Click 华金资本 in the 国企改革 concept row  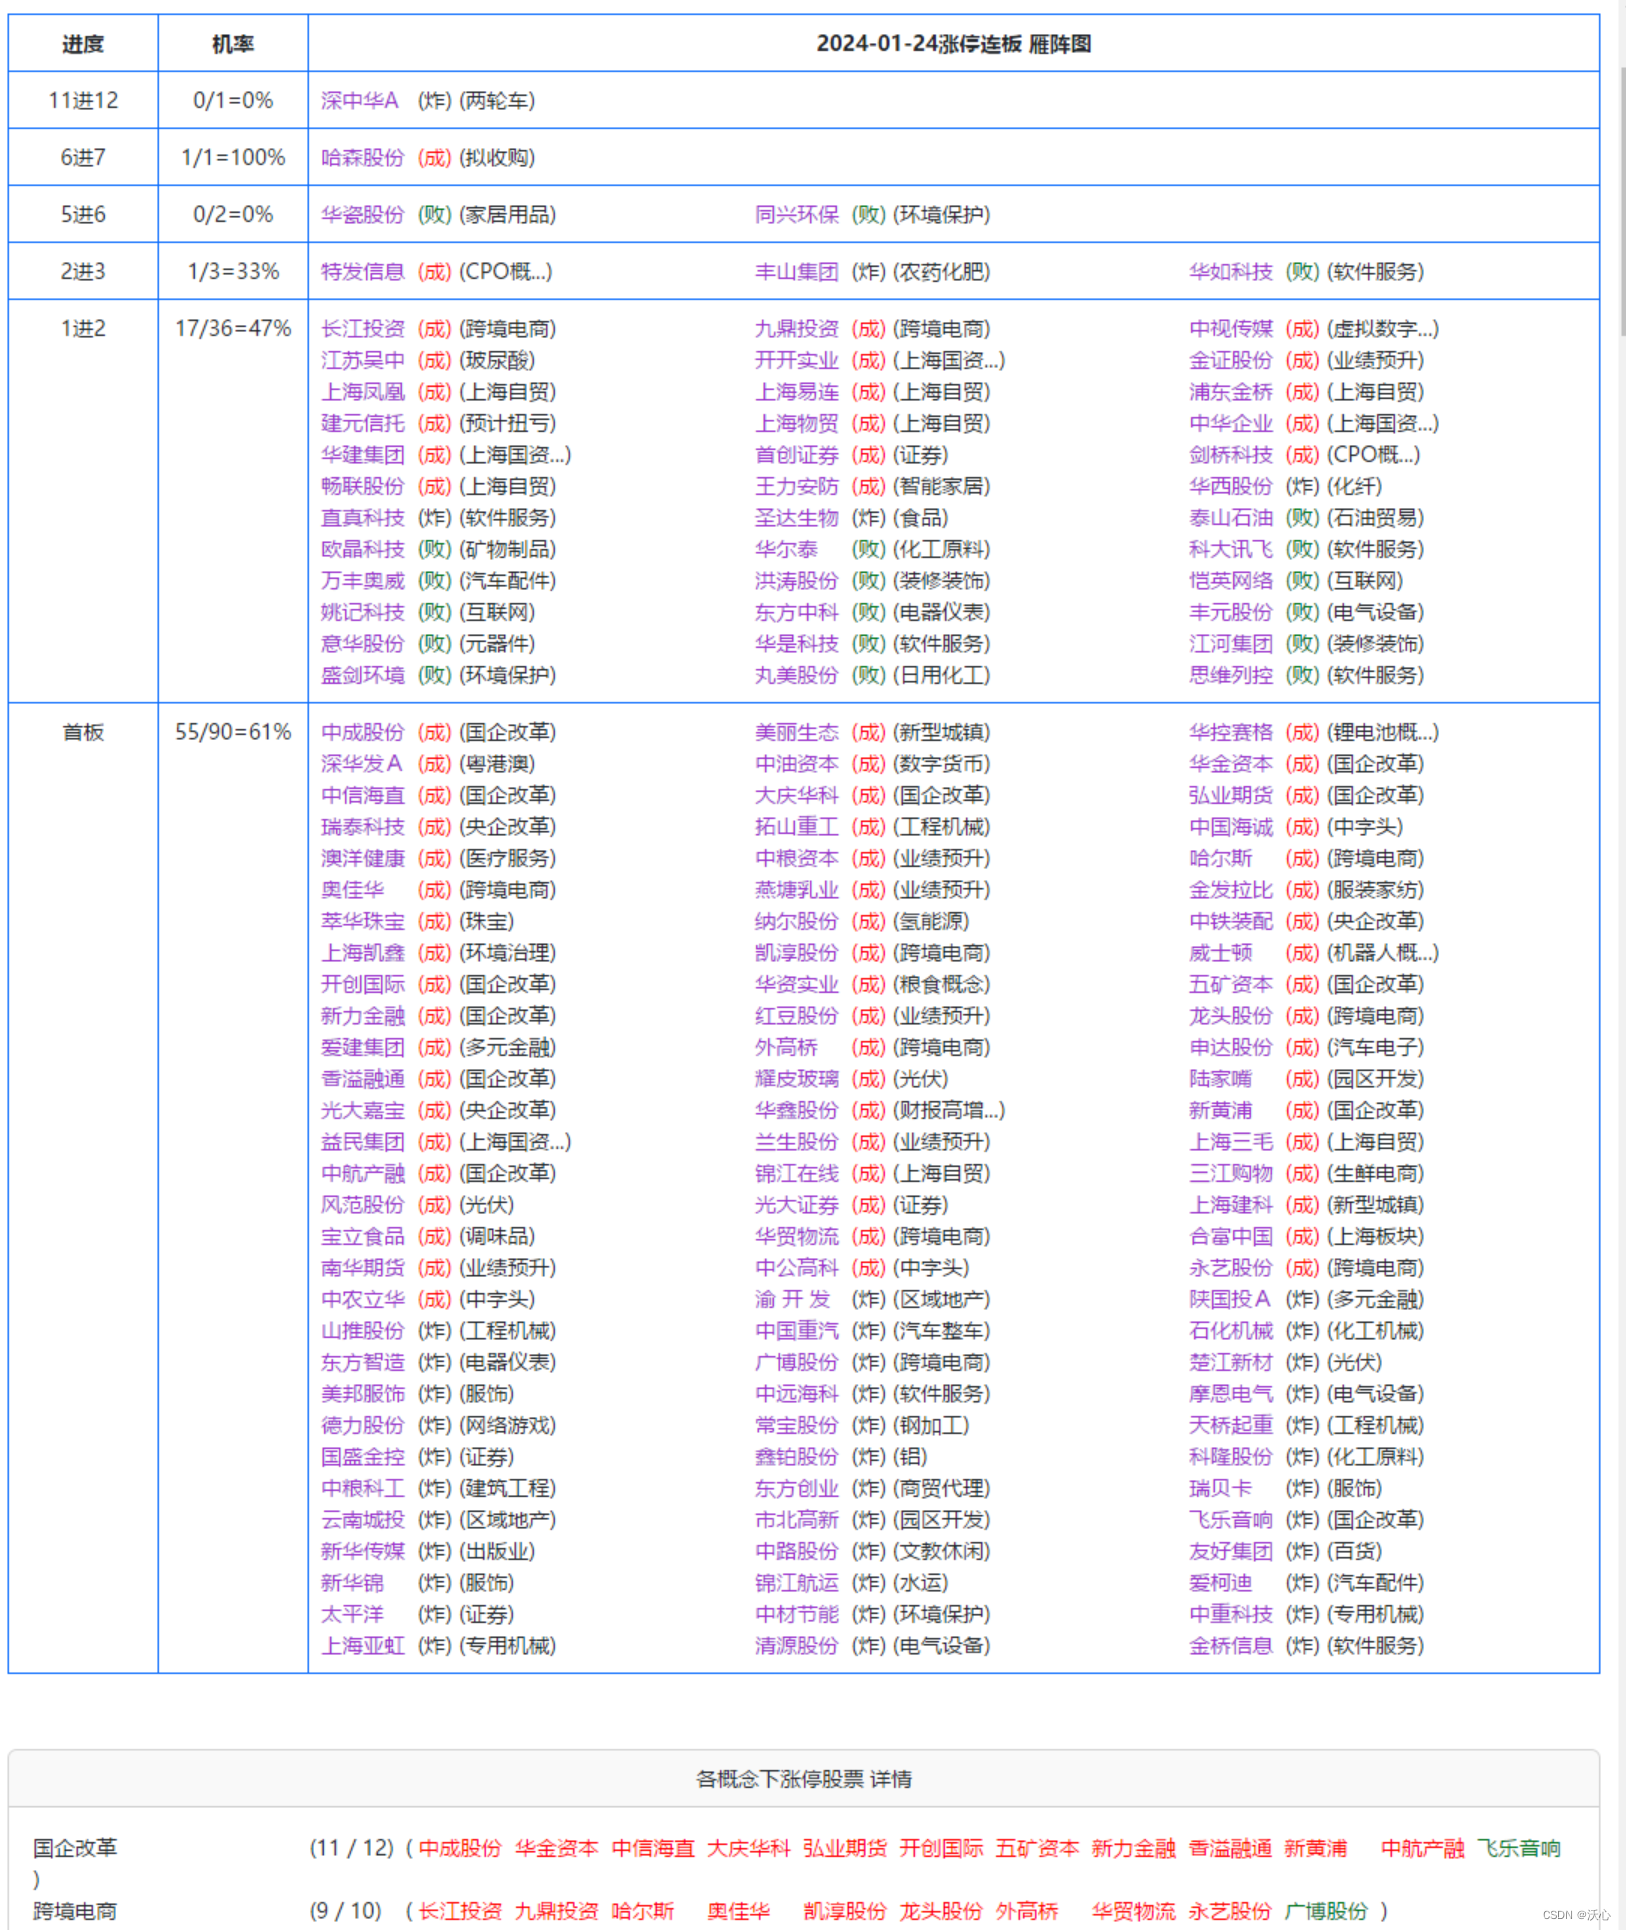[x=556, y=1848]
